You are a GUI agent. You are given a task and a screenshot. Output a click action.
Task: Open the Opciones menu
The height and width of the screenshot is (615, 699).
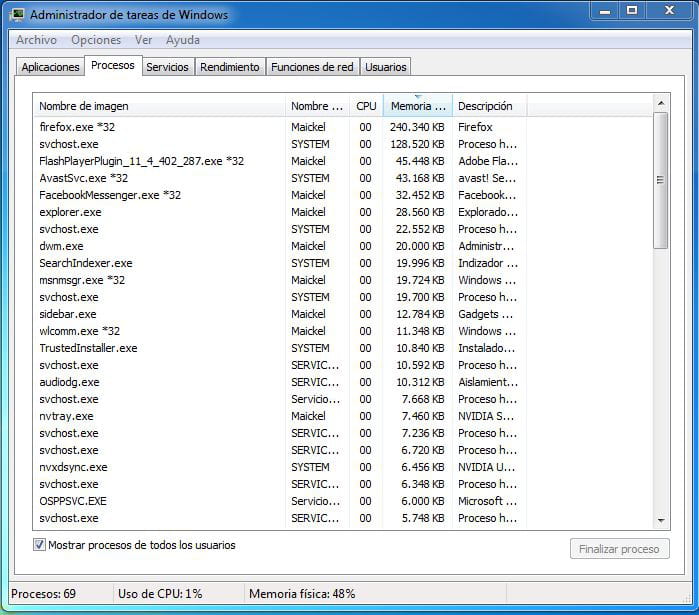pos(96,40)
